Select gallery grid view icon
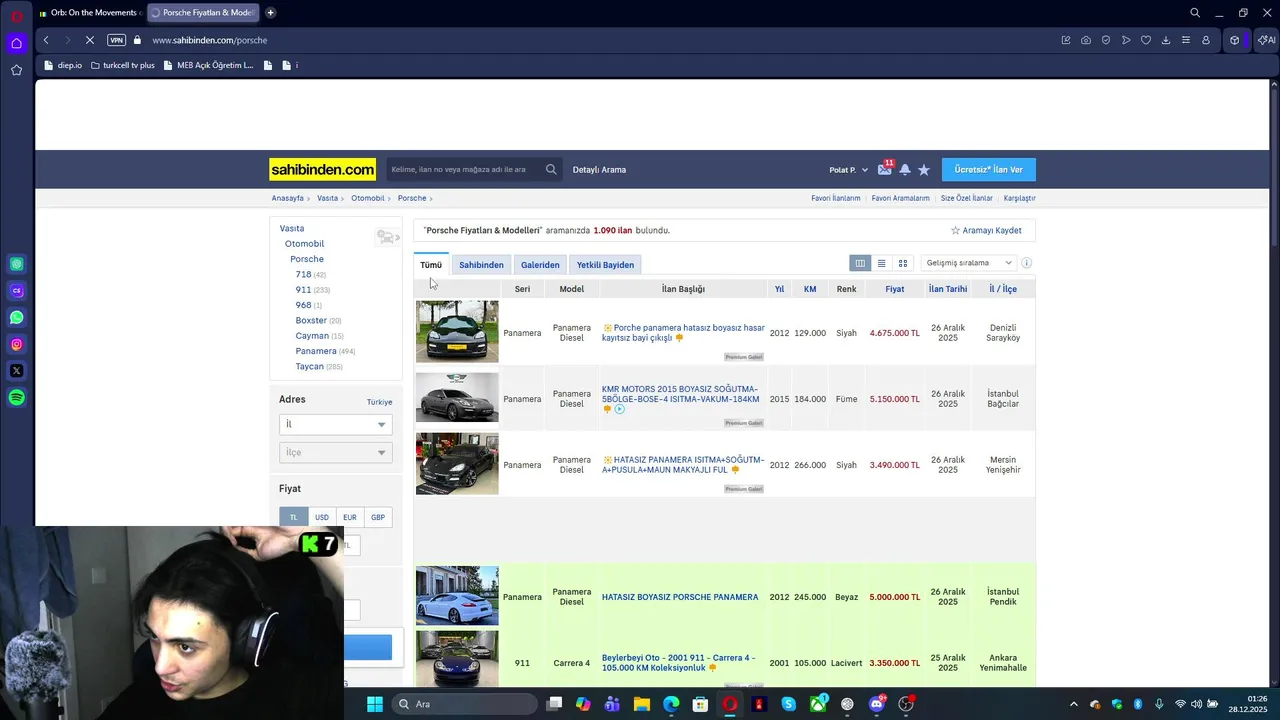 (x=903, y=263)
